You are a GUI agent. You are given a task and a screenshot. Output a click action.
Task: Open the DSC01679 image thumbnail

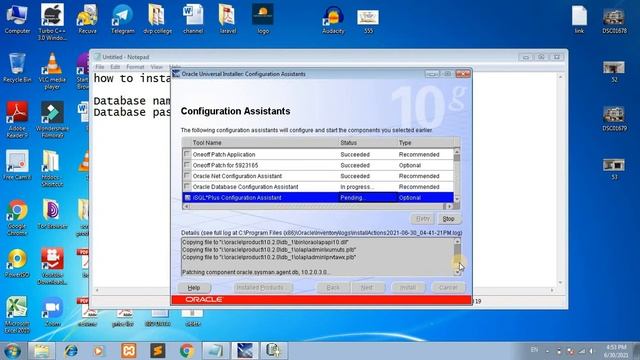point(614,119)
